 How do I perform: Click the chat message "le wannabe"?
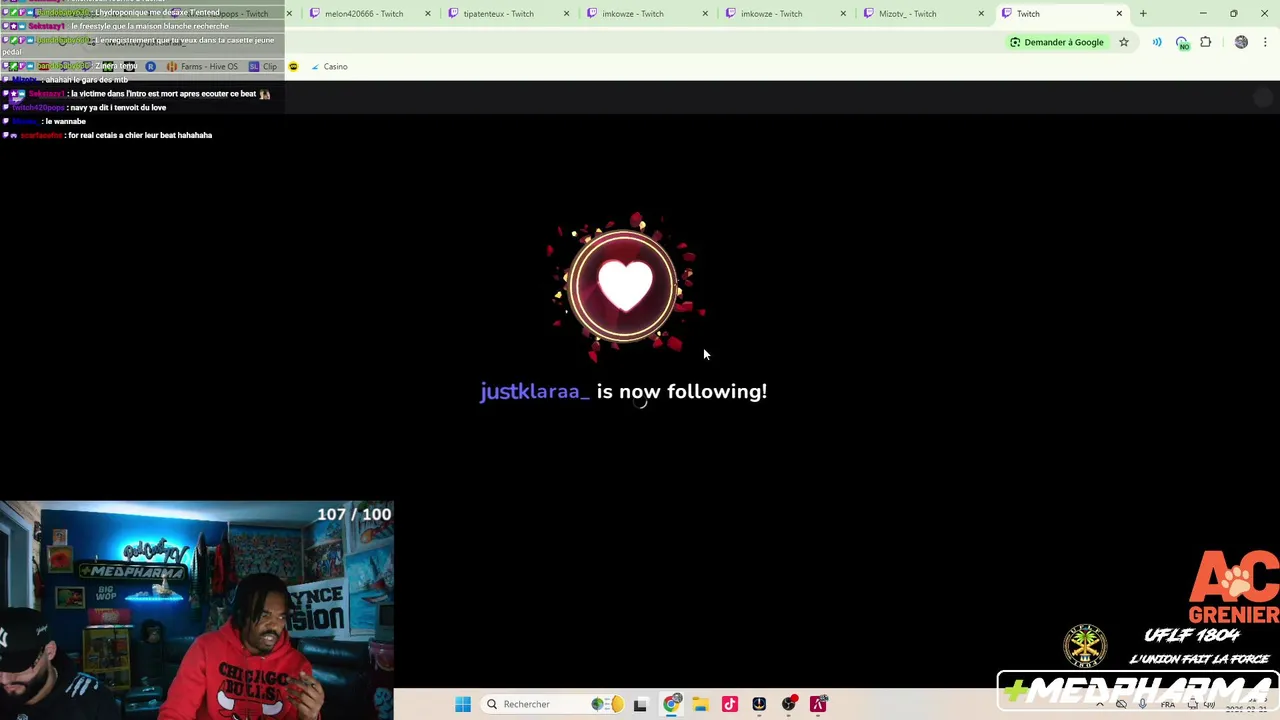65,121
